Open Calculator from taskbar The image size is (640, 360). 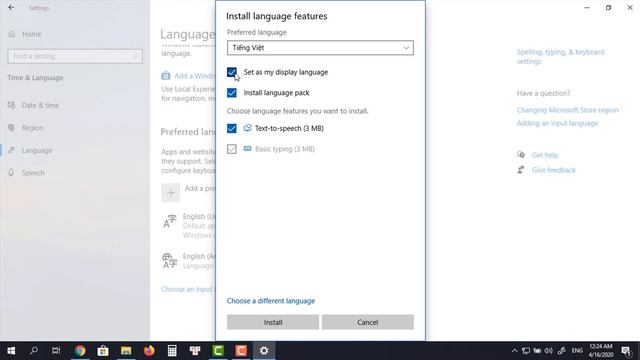(172, 351)
